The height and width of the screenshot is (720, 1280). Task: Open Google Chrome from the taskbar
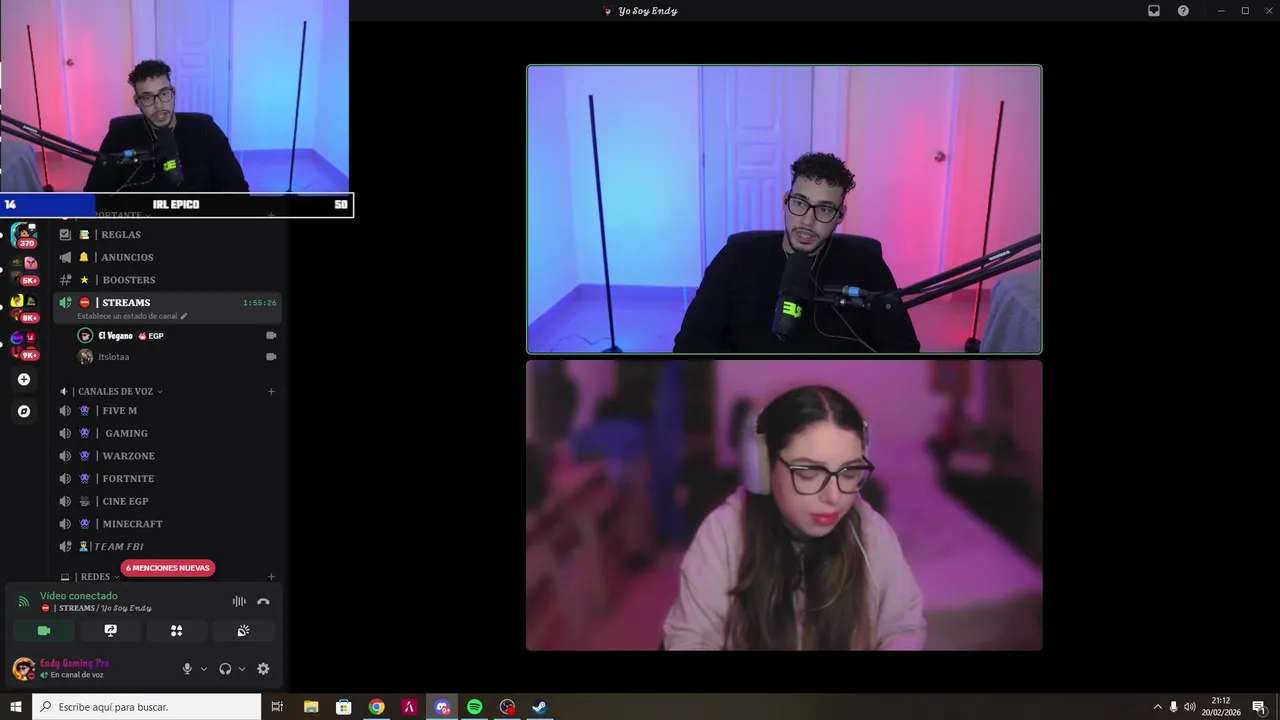(376, 707)
